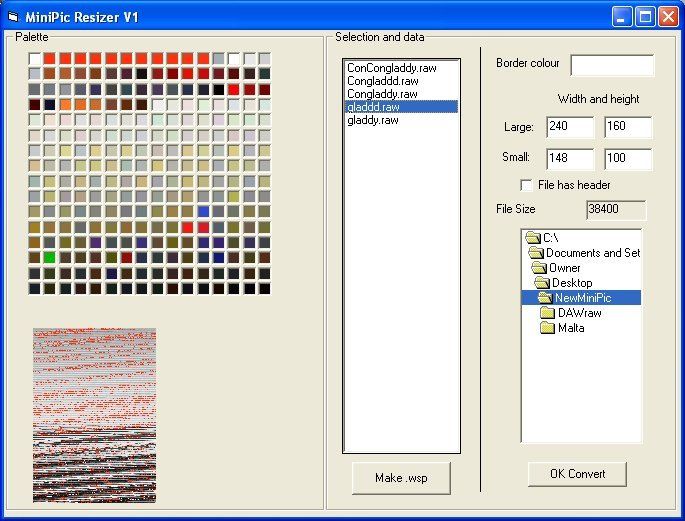Minimize the MiniPic Resizer window
Screen dimensions: 685x521
[x=621, y=17]
